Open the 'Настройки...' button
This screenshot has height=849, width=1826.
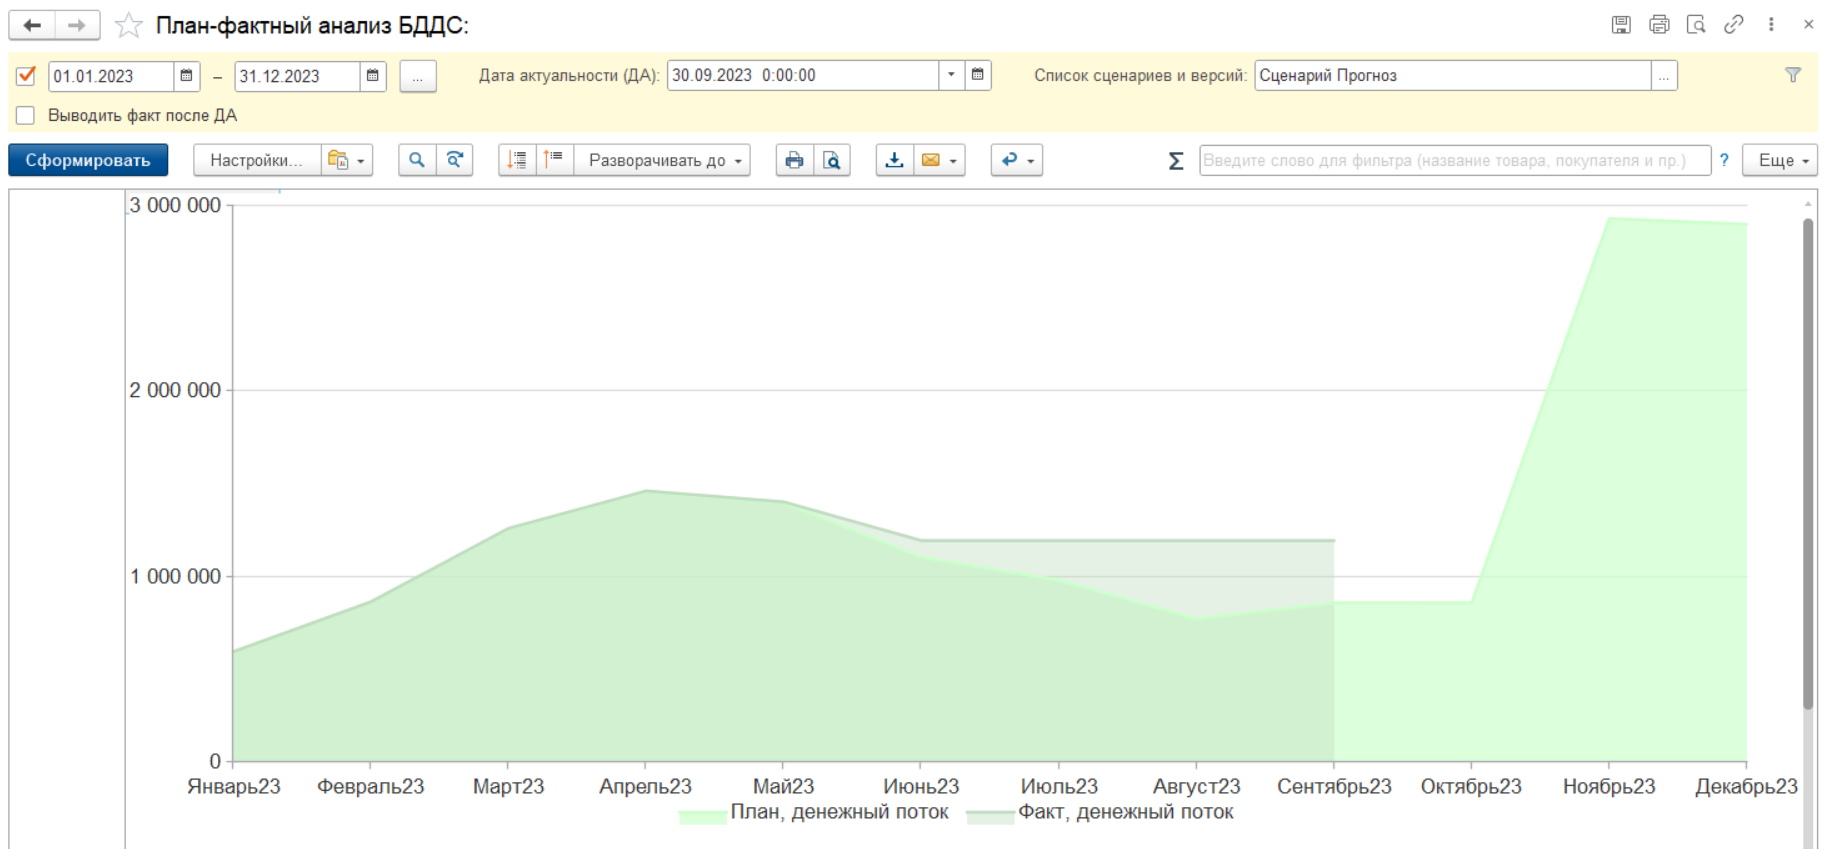(x=256, y=160)
